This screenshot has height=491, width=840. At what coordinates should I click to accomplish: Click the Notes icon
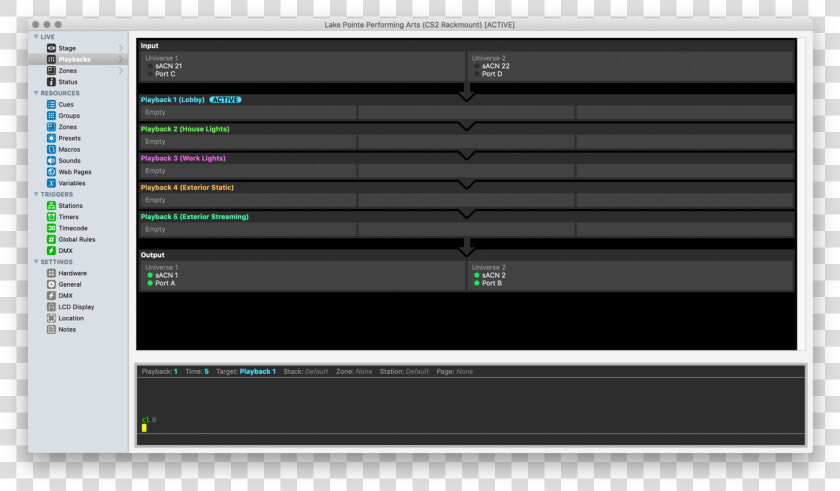[51, 329]
